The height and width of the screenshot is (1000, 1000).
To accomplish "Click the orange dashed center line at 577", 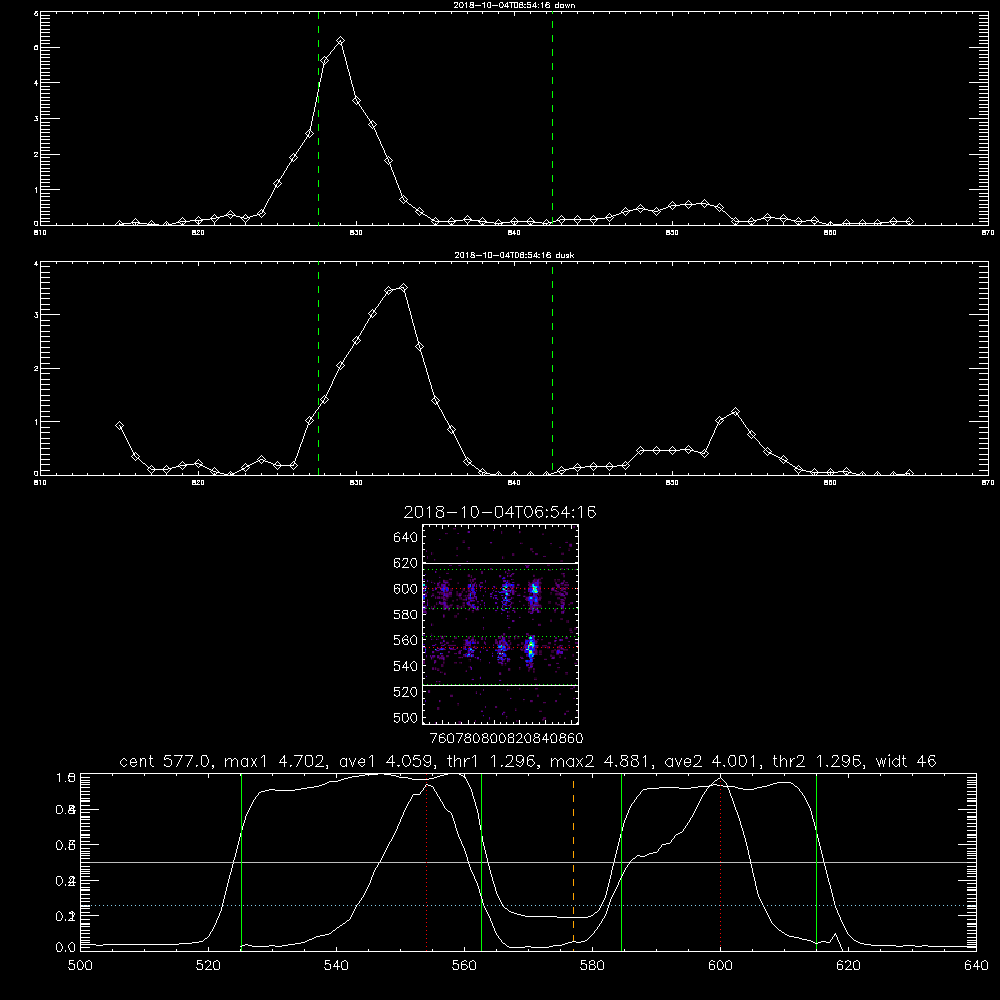I will [x=573, y=861].
